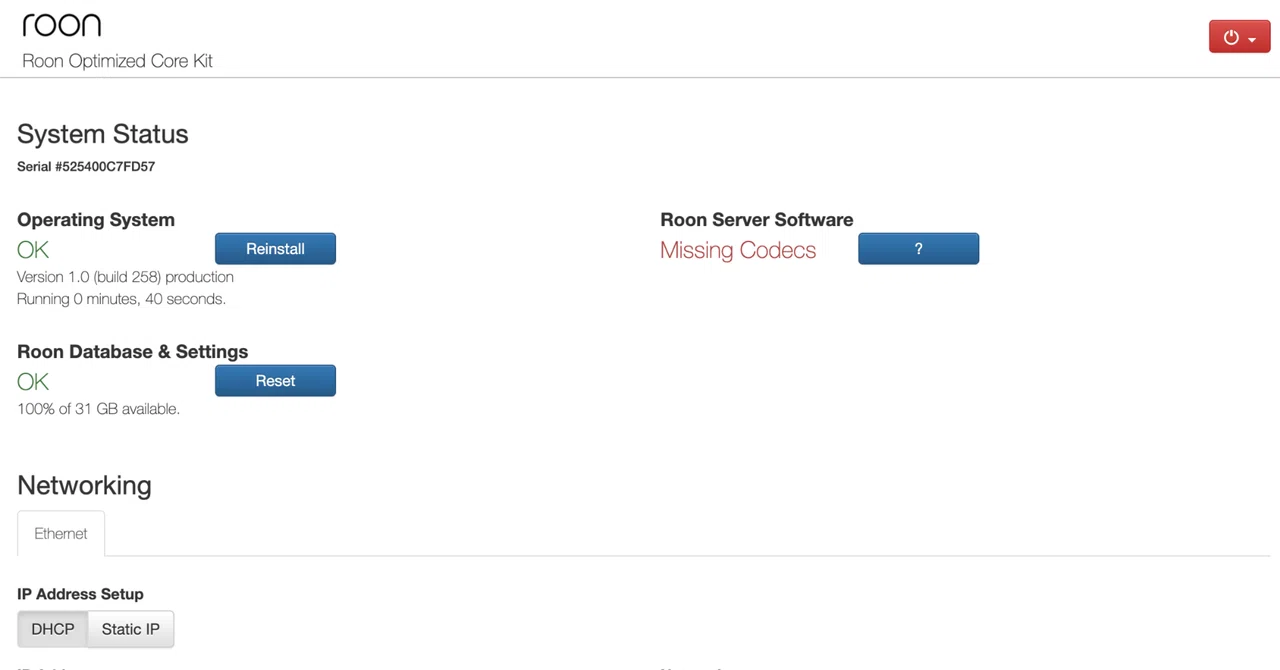Click the Roon Server Software heading
1280x670 pixels.
[757, 220]
